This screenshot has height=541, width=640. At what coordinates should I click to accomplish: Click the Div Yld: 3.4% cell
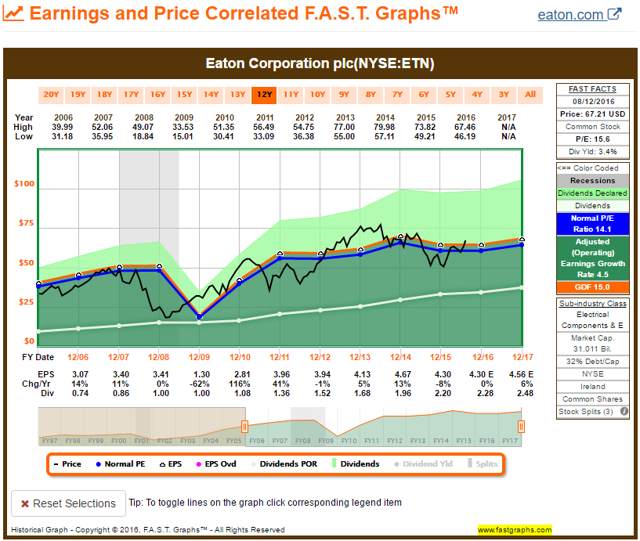[x=593, y=152]
